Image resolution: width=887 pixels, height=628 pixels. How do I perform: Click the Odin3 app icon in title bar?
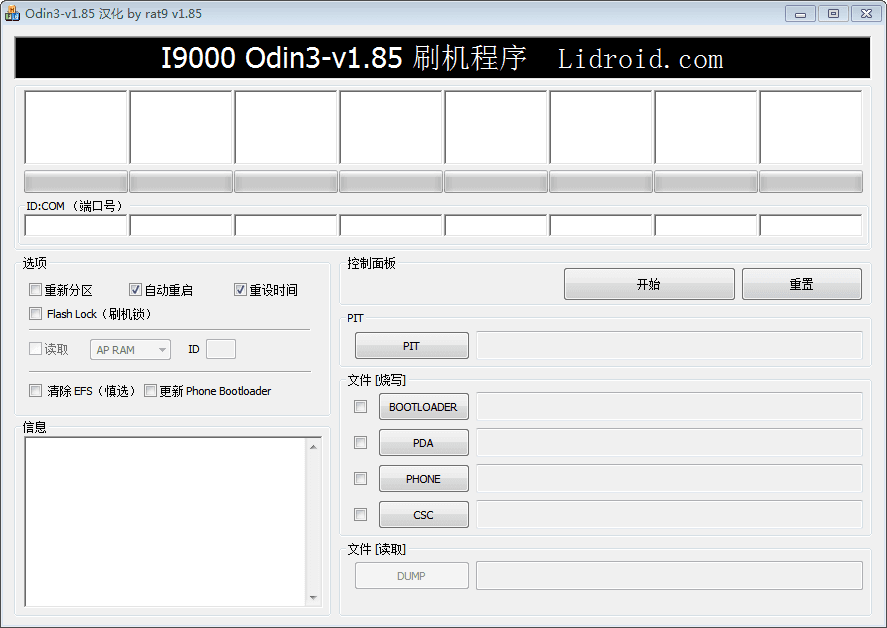(x=12, y=13)
